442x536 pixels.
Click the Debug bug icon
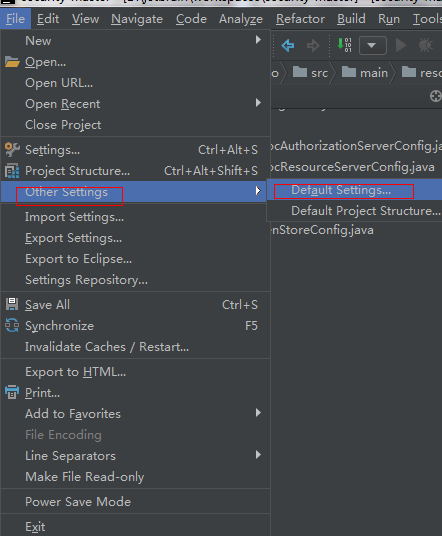click(426, 45)
